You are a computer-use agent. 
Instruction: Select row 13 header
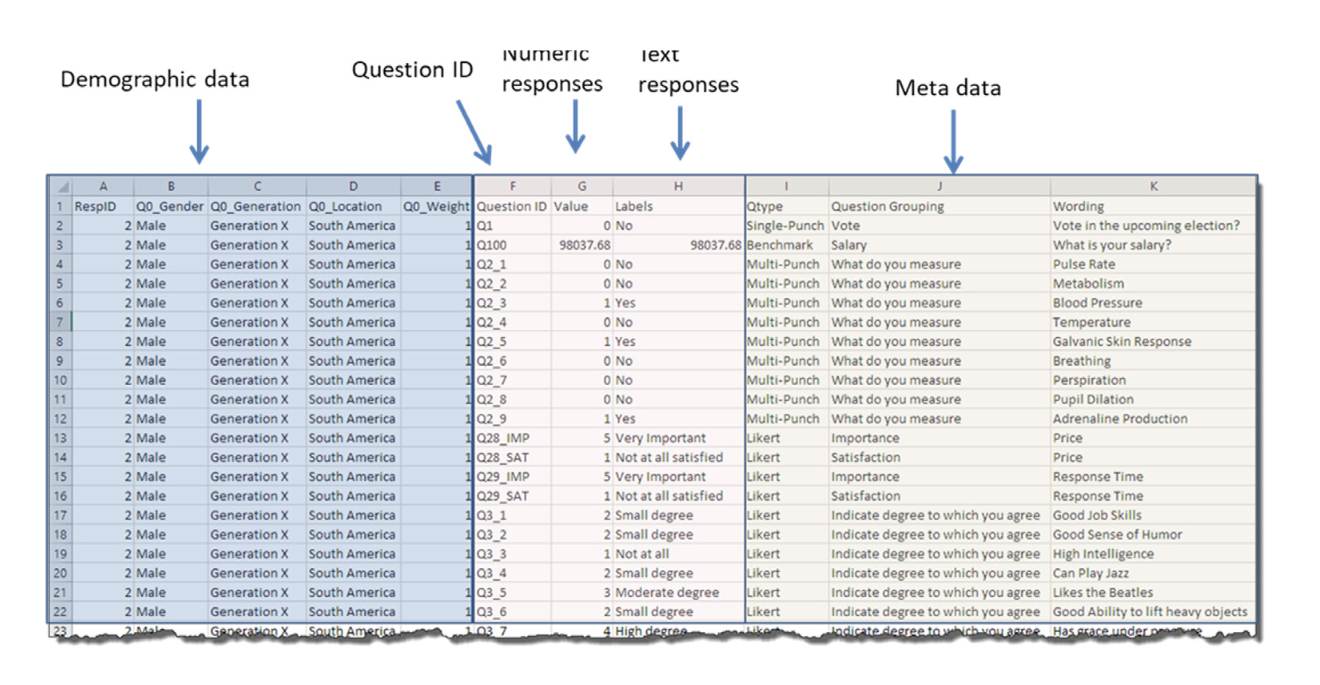59,438
